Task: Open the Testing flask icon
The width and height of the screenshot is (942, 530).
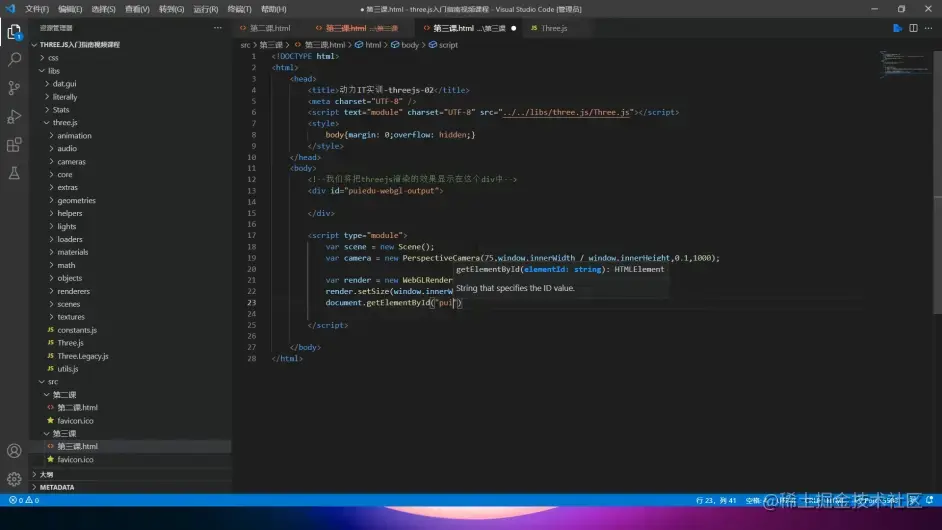Action: (x=14, y=173)
